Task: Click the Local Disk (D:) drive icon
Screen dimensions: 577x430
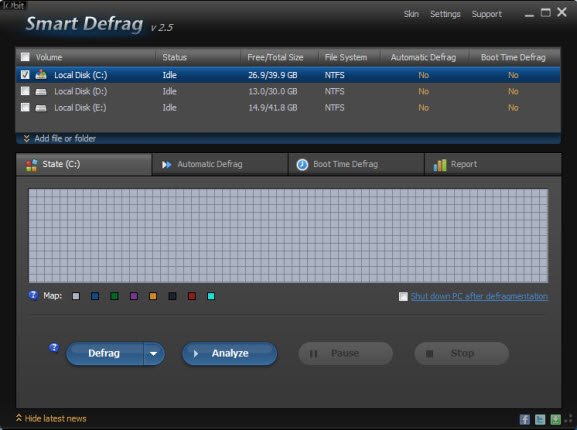Action: point(41,92)
